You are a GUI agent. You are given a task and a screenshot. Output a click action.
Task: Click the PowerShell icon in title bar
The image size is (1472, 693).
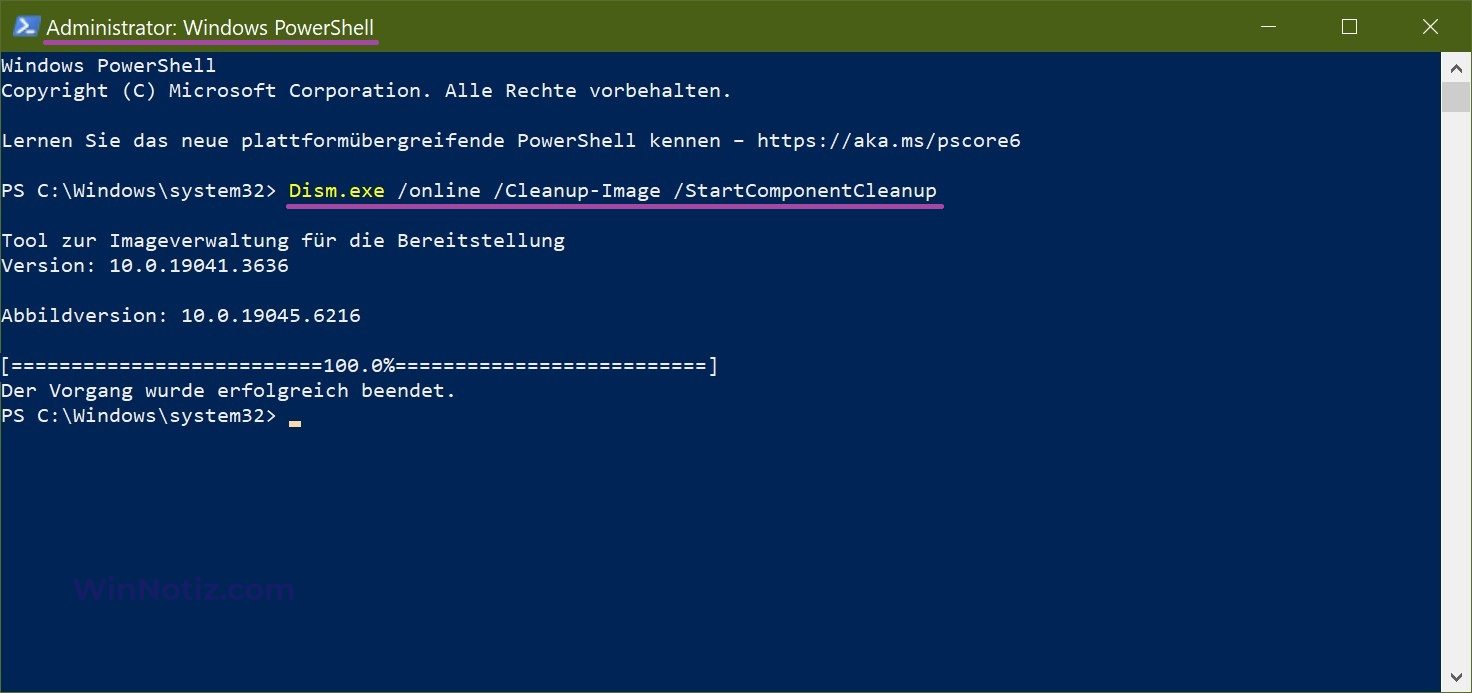tap(26, 27)
